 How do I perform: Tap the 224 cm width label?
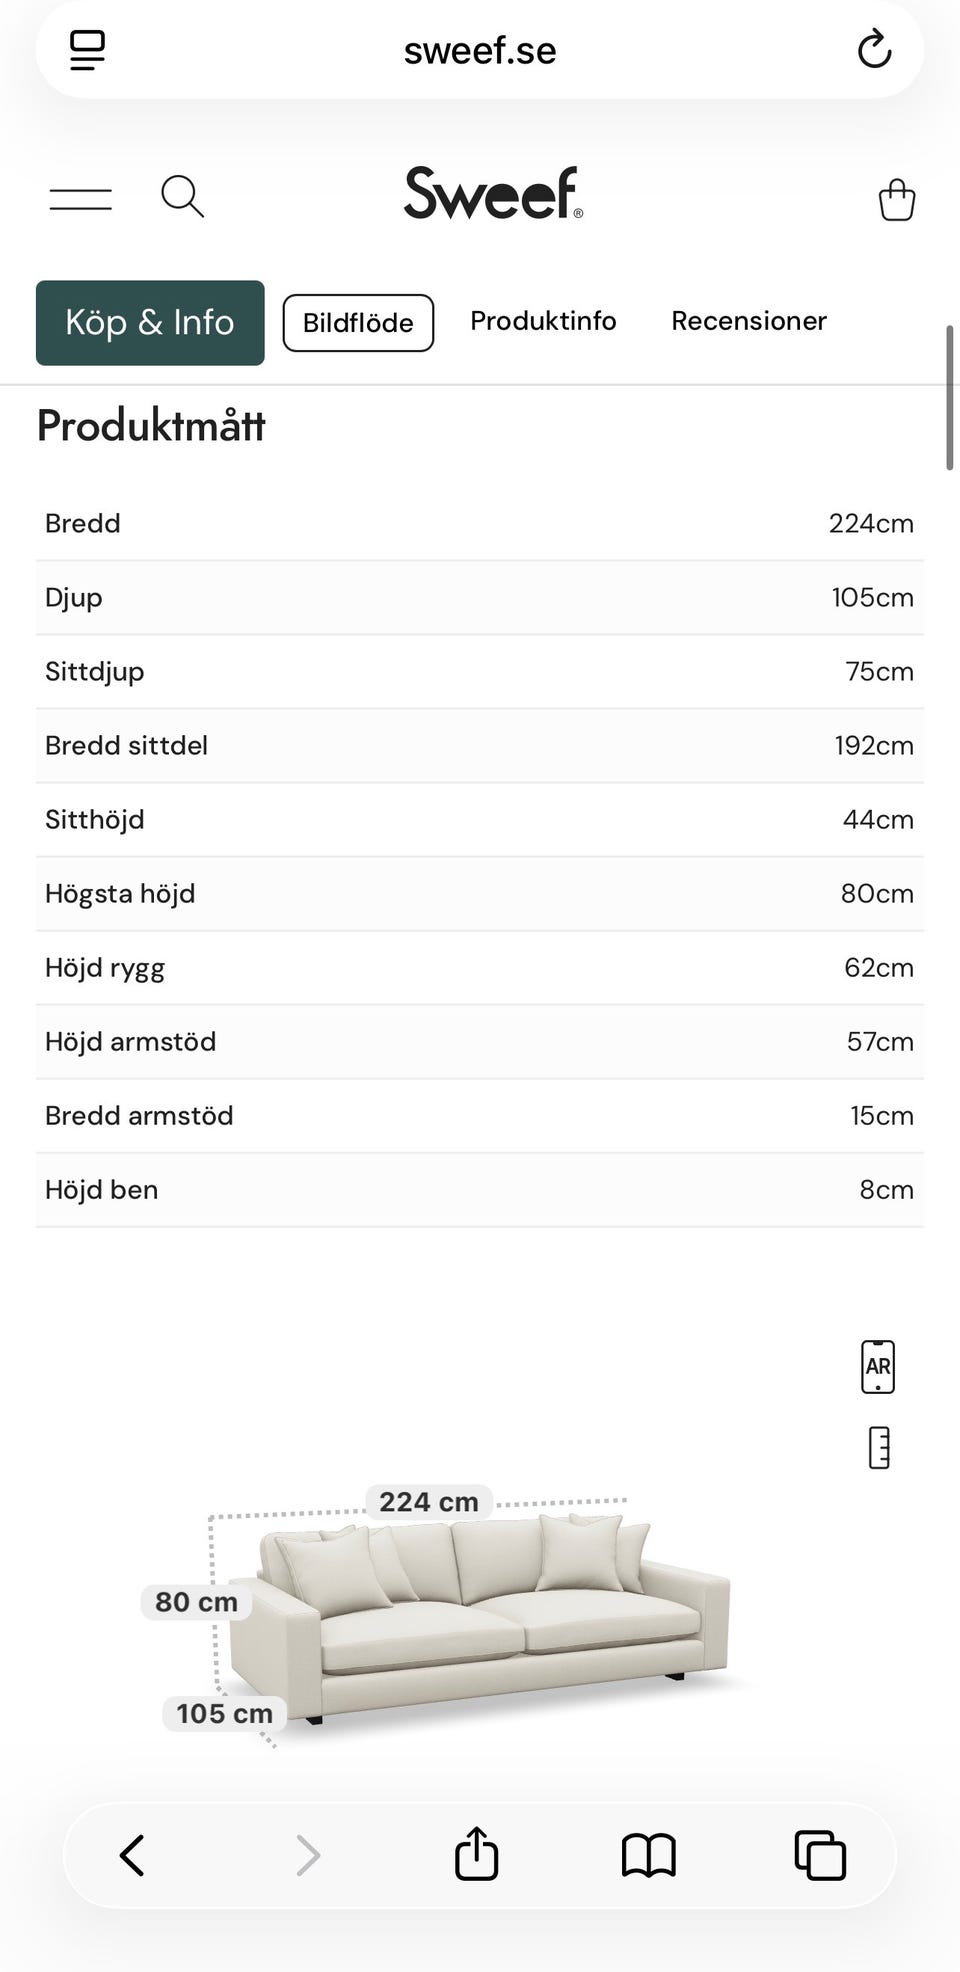click(x=429, y=1502)
